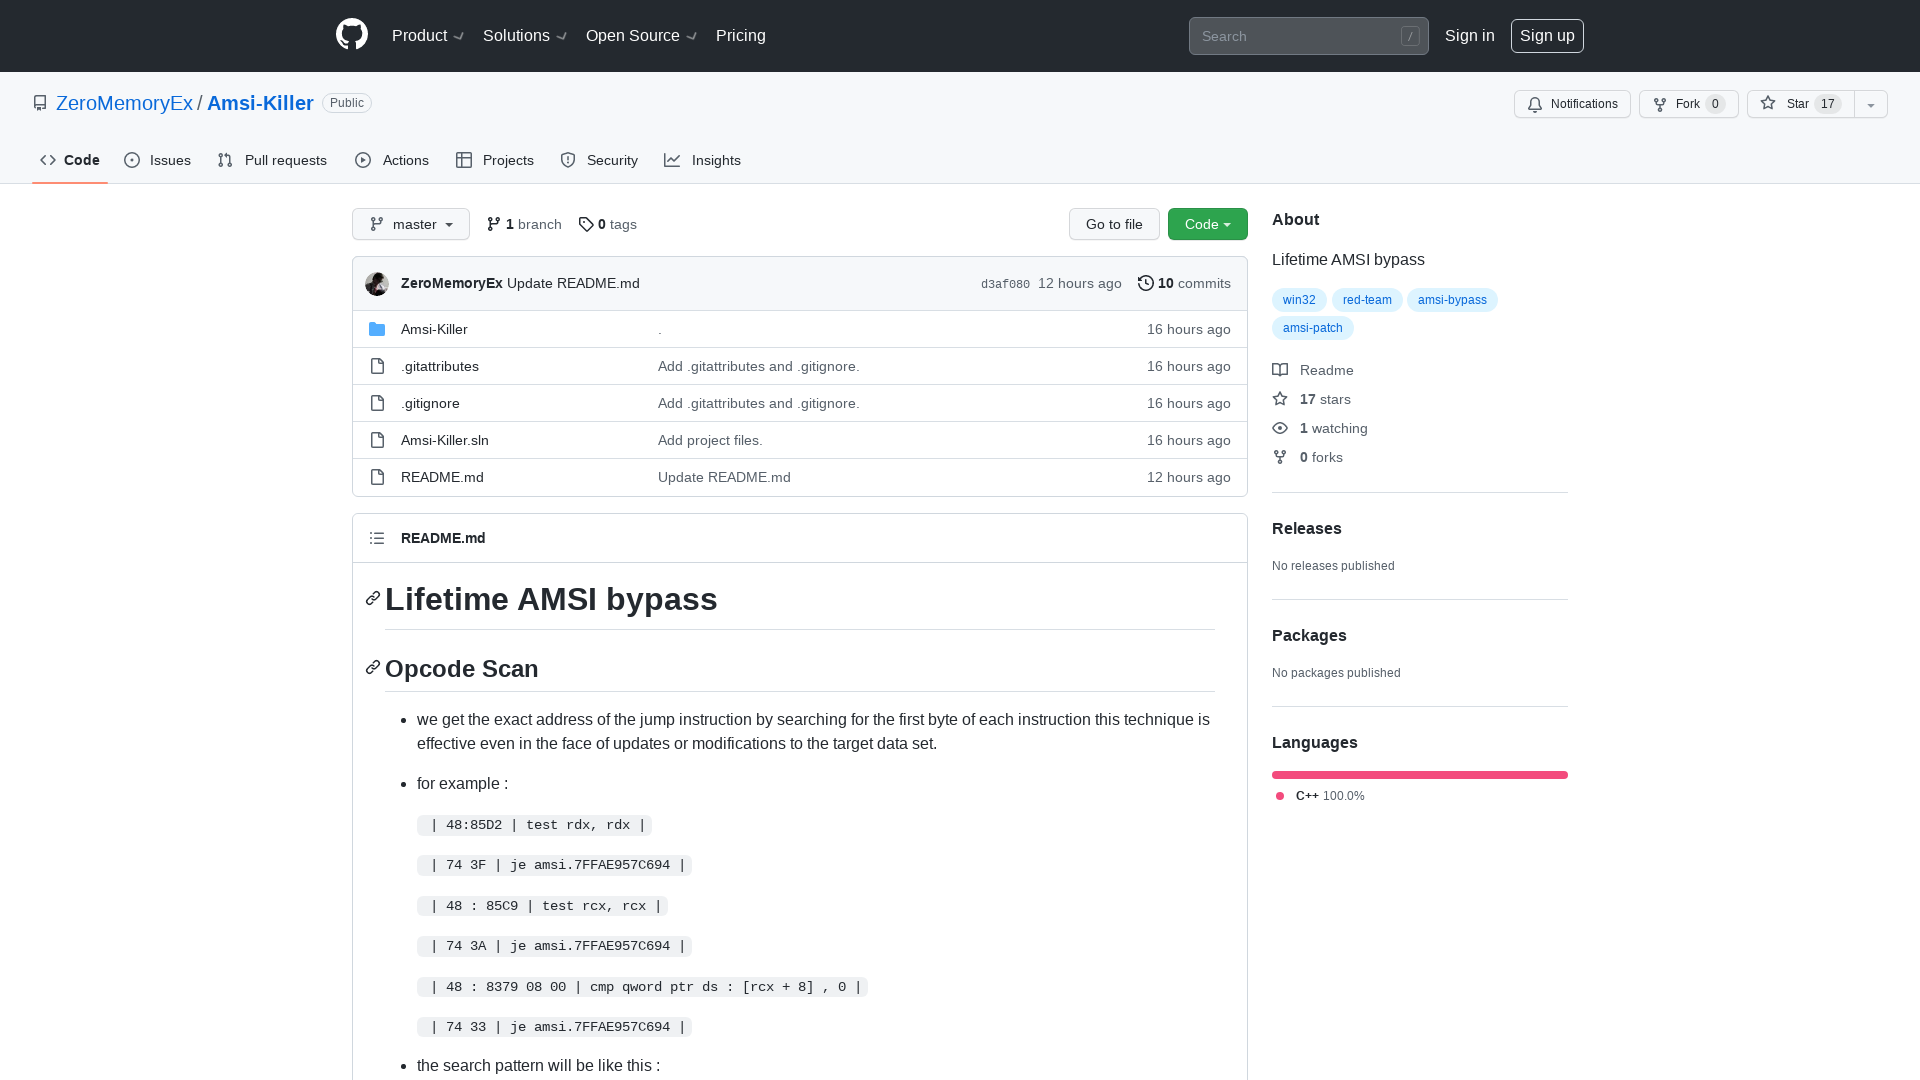Click the Go to file button

click(x=1114, y=224)
